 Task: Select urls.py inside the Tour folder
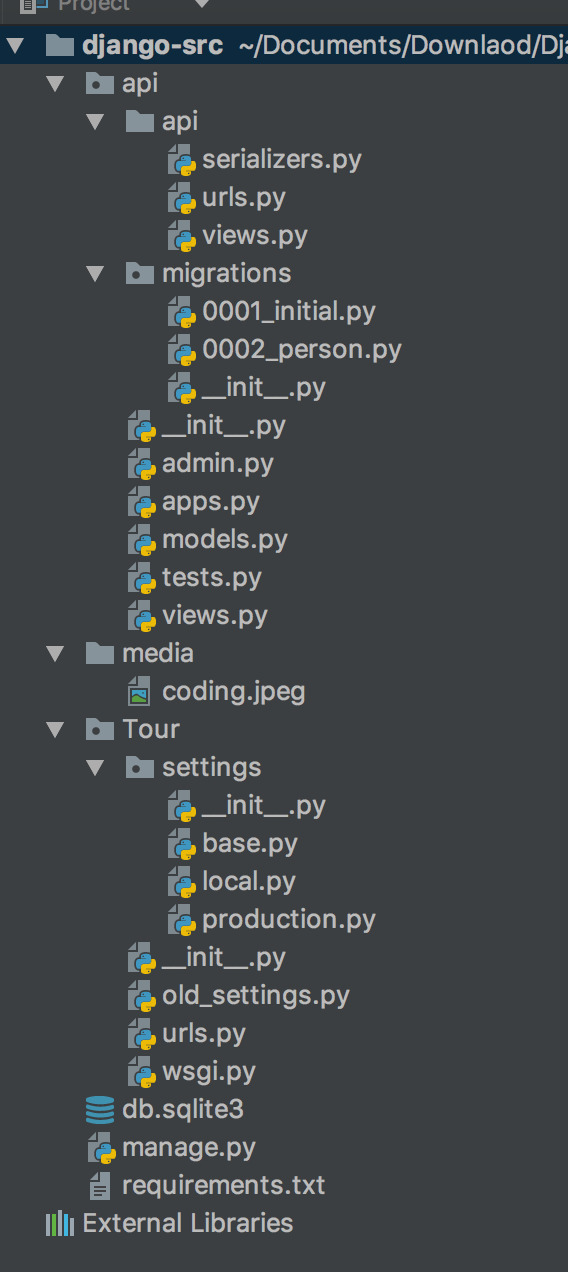point(204,1034)
